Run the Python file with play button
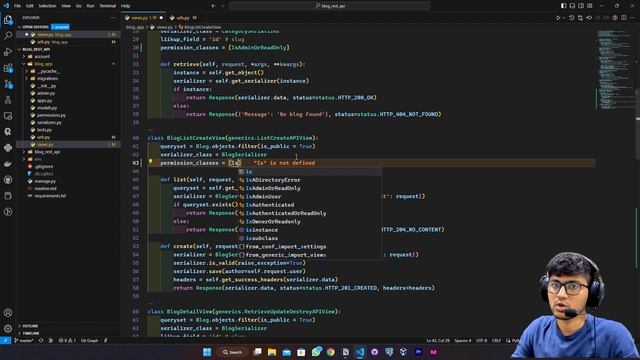 pyautogui.click(x=558, y=18)
